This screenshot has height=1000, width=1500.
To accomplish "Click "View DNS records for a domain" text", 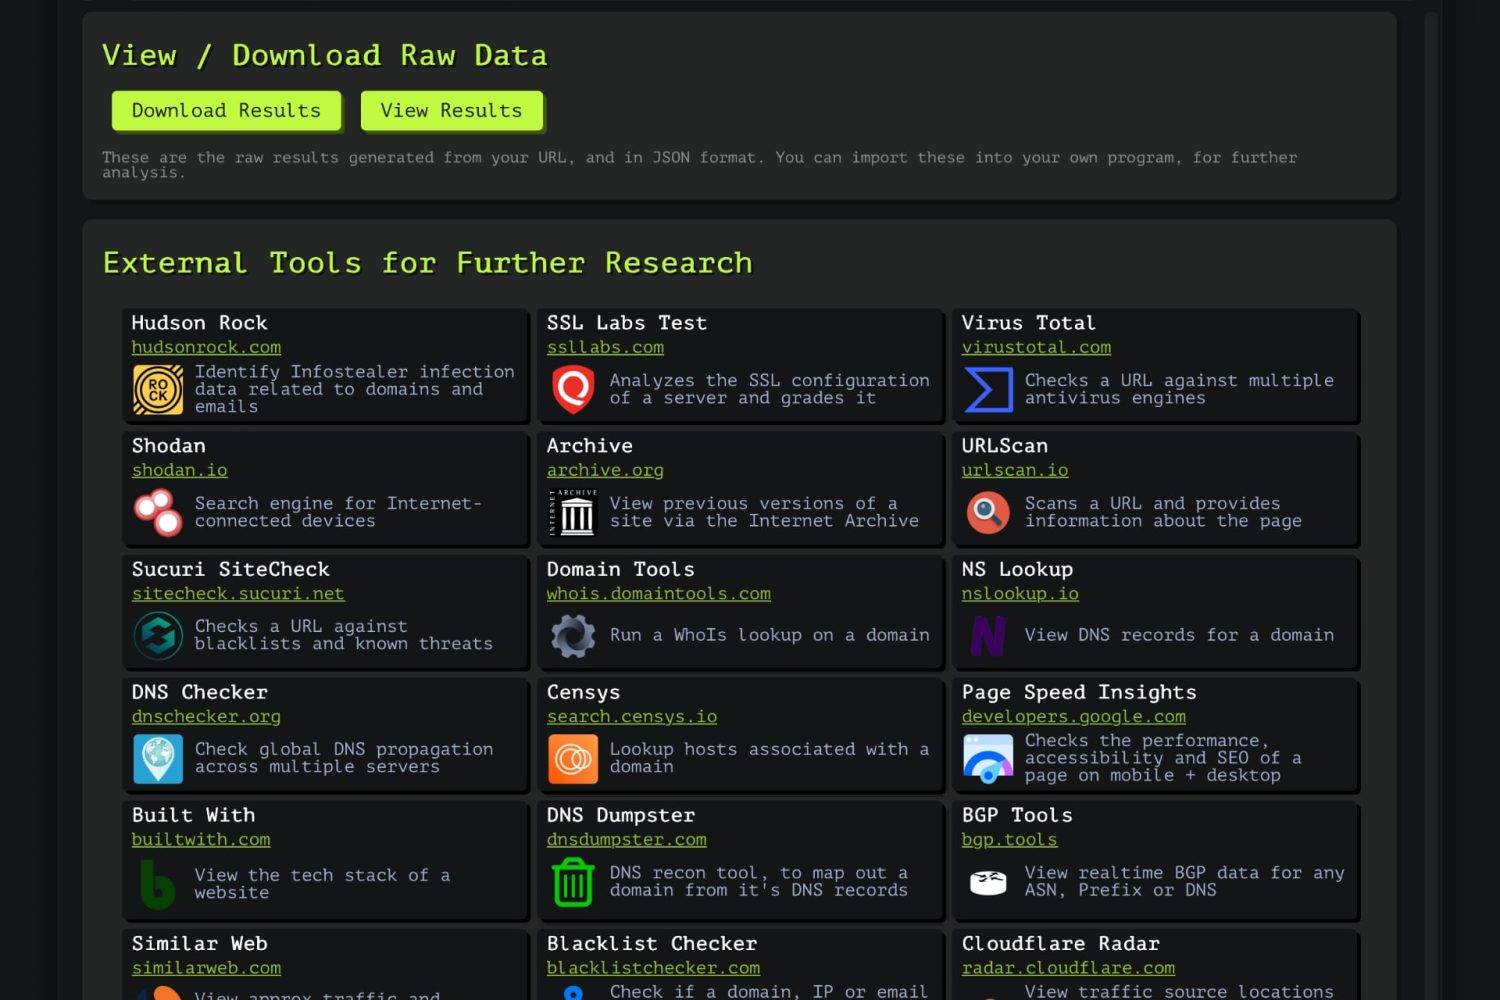I will point(1179,635).
